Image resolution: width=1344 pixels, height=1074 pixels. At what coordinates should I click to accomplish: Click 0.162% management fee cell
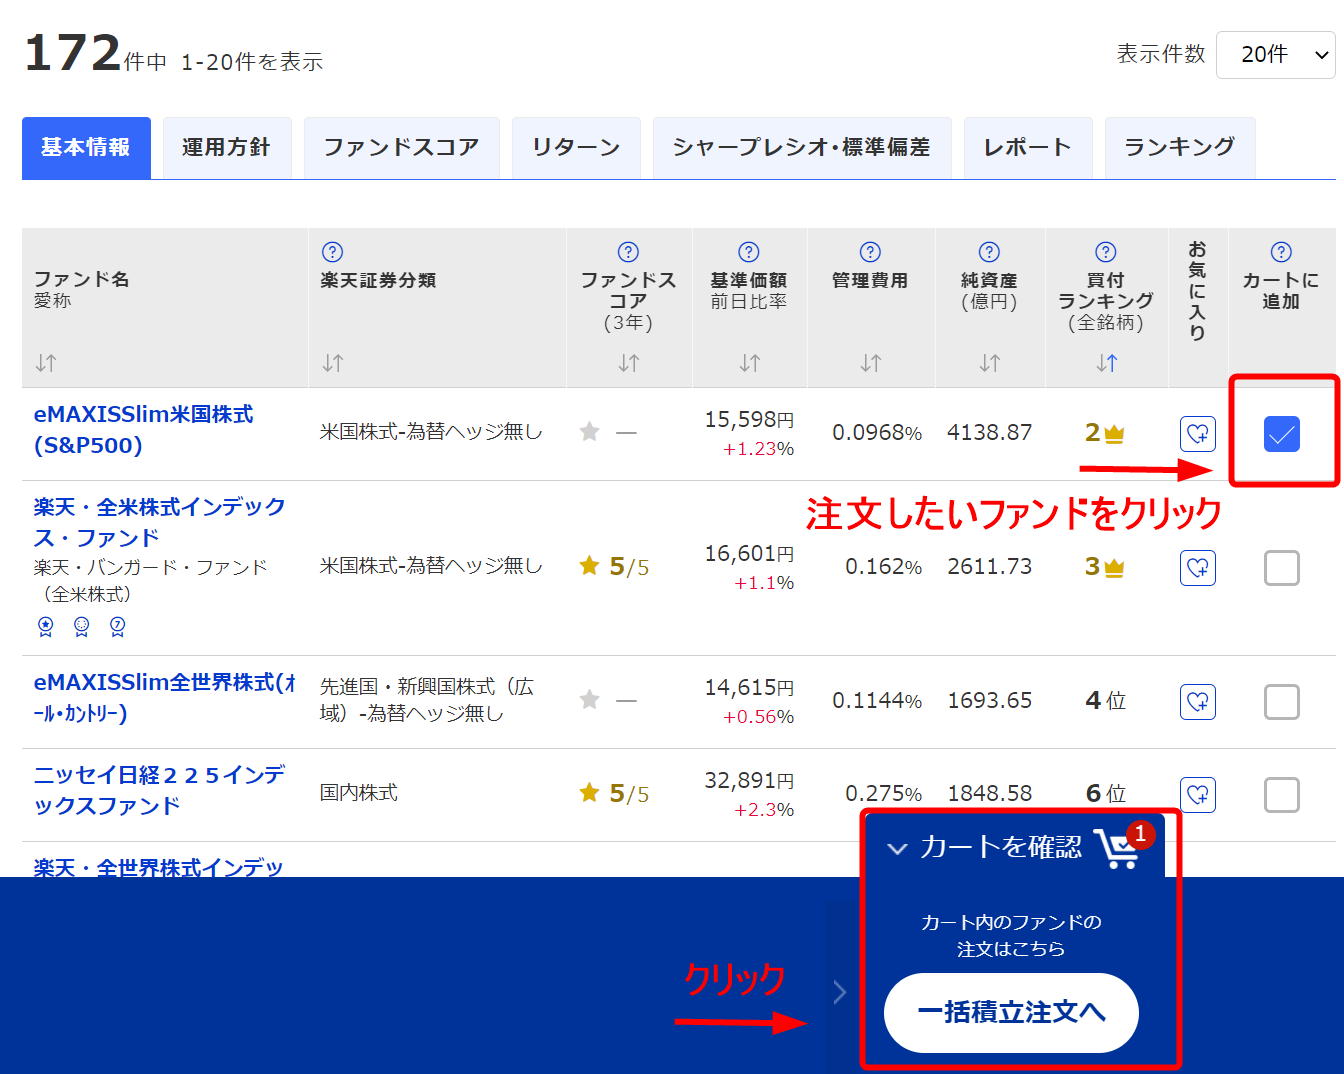(884, 567)
